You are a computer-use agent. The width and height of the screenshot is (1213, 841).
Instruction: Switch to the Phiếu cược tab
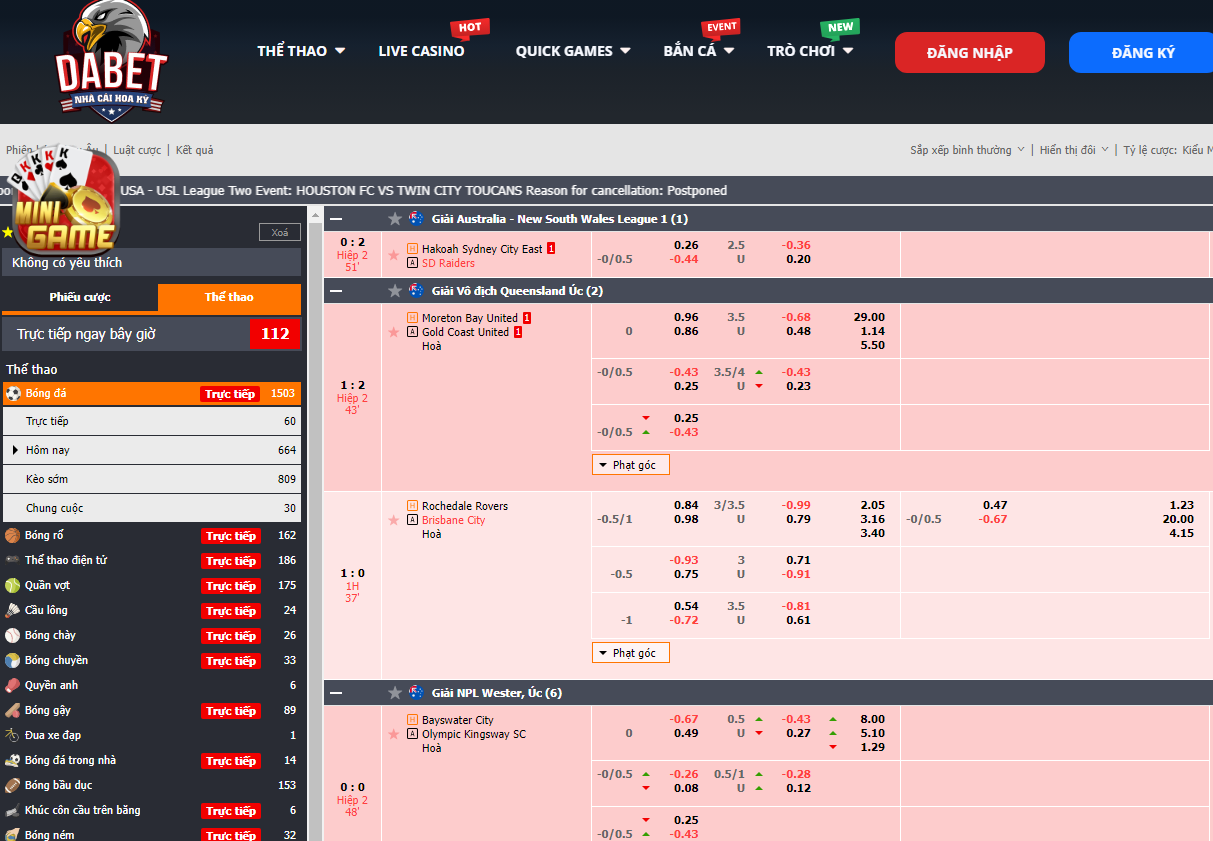(80, 297)
